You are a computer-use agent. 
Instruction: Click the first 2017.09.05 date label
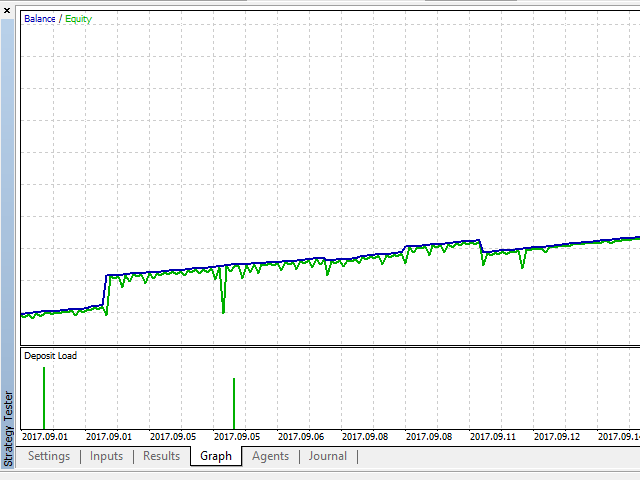pyautogui.click(x=173, y=436)
